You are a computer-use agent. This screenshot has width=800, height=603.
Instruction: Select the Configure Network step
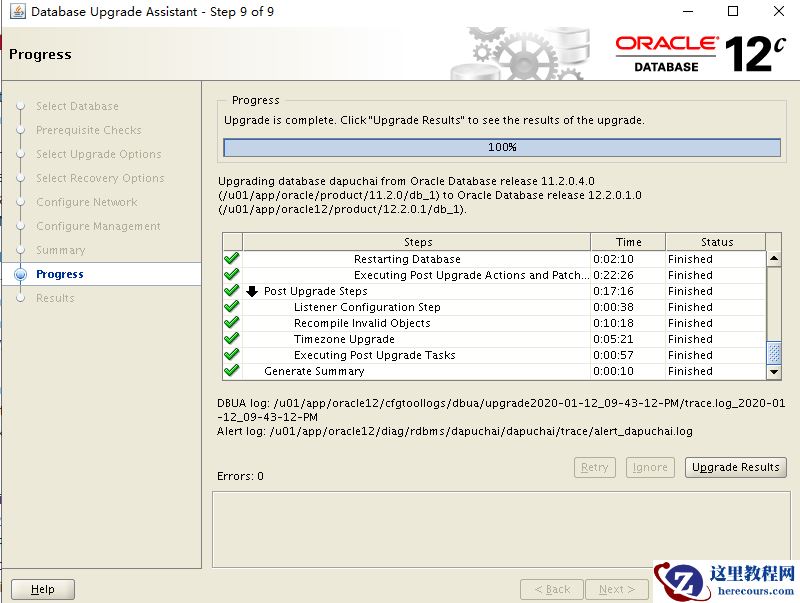point(87,202)
